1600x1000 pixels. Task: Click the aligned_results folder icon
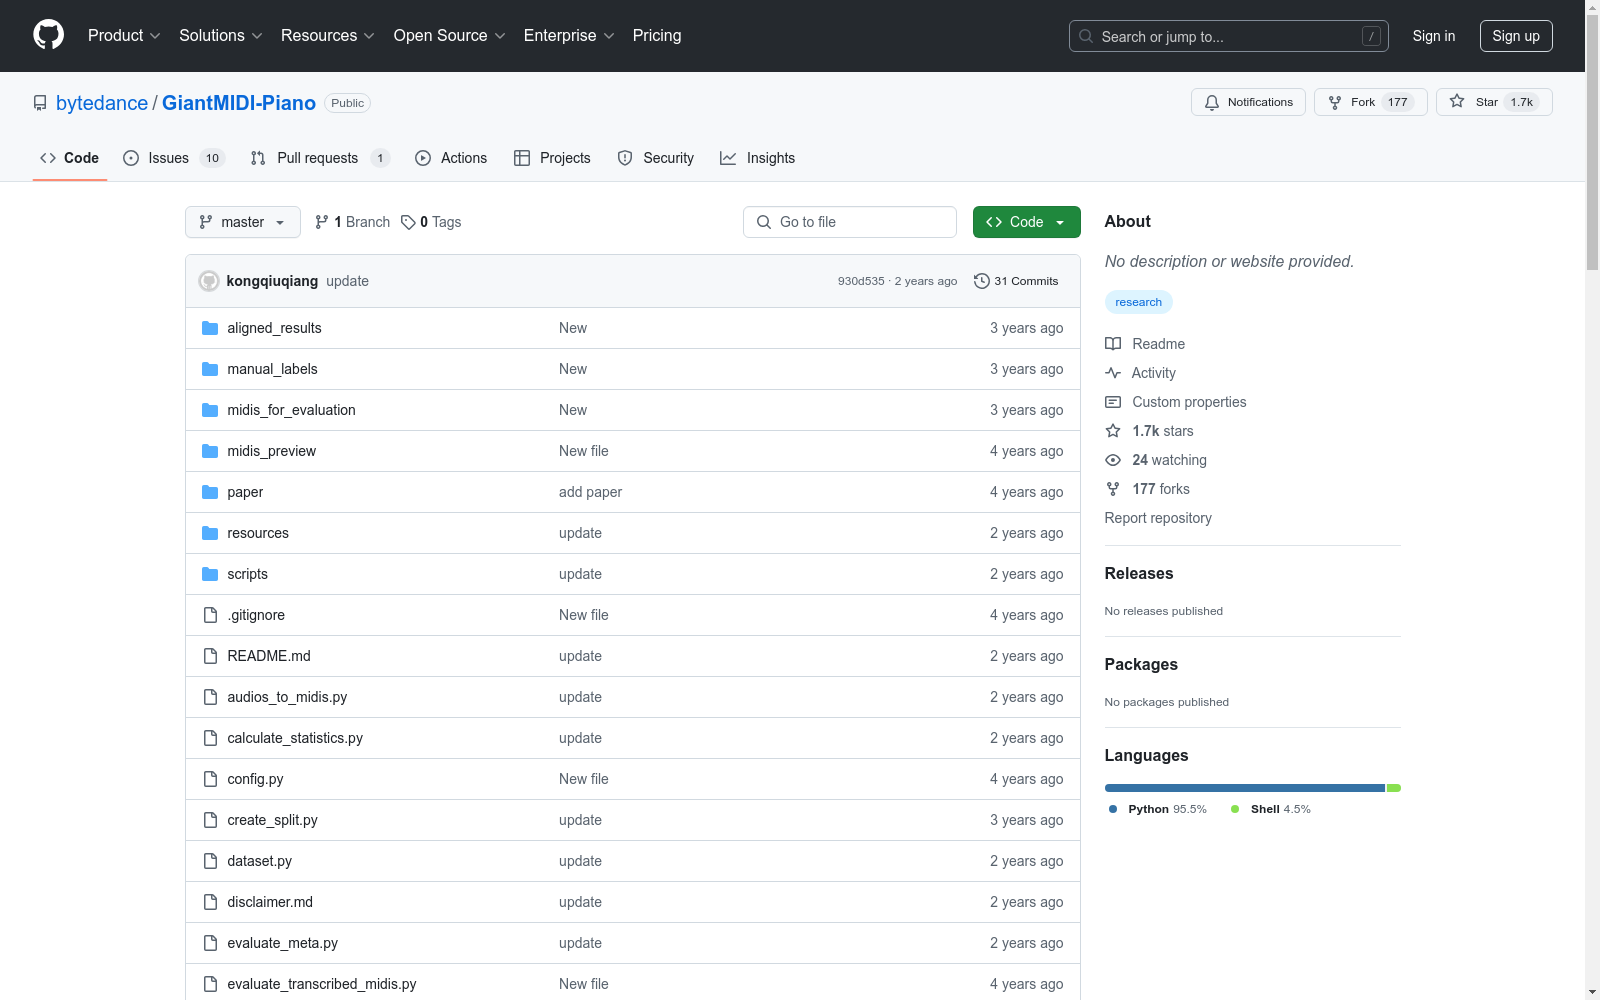pos(210,328)
